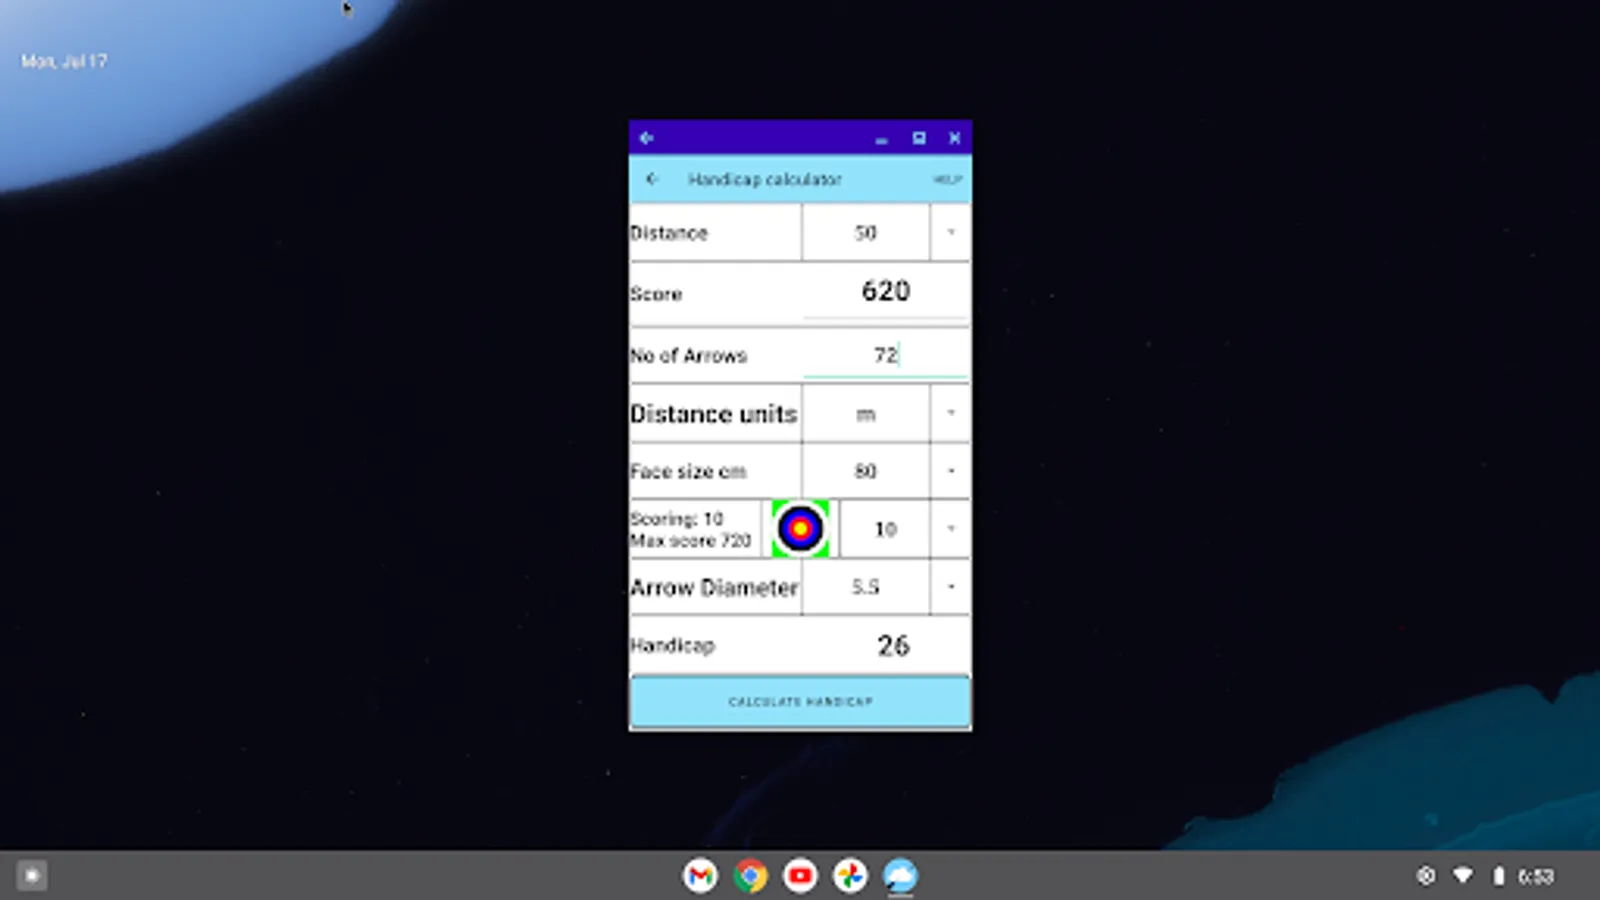
Task: Expand the Distance units dropdown arrow
Action: (x=950, y=413)
